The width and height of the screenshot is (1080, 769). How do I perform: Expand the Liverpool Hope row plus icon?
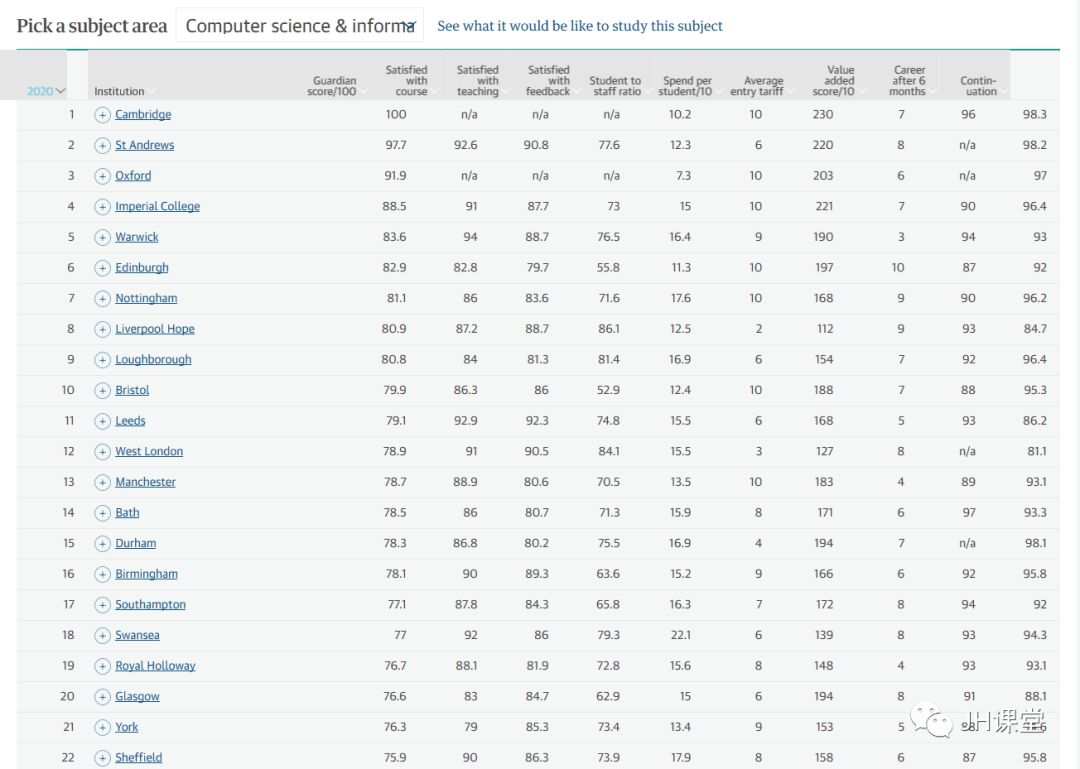click(x=102, y=329)
